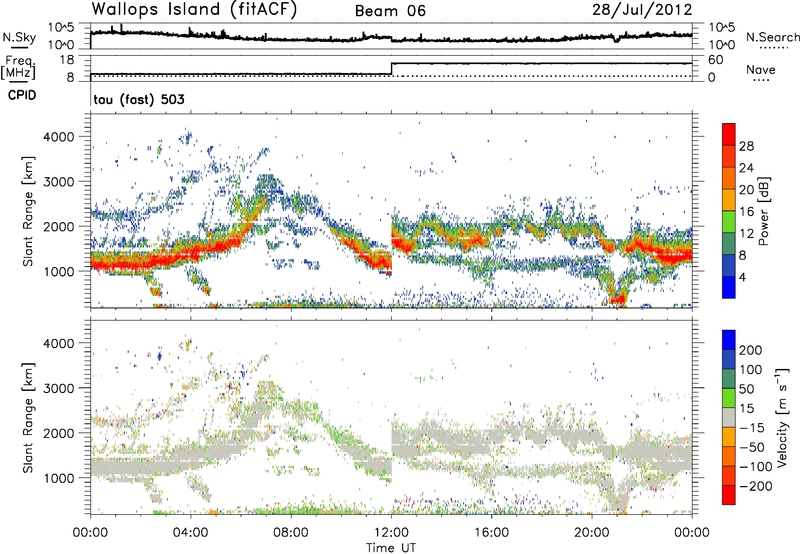Pick the teal Power segment between 8 and 12
800x554 pixels.
(729, 244)
